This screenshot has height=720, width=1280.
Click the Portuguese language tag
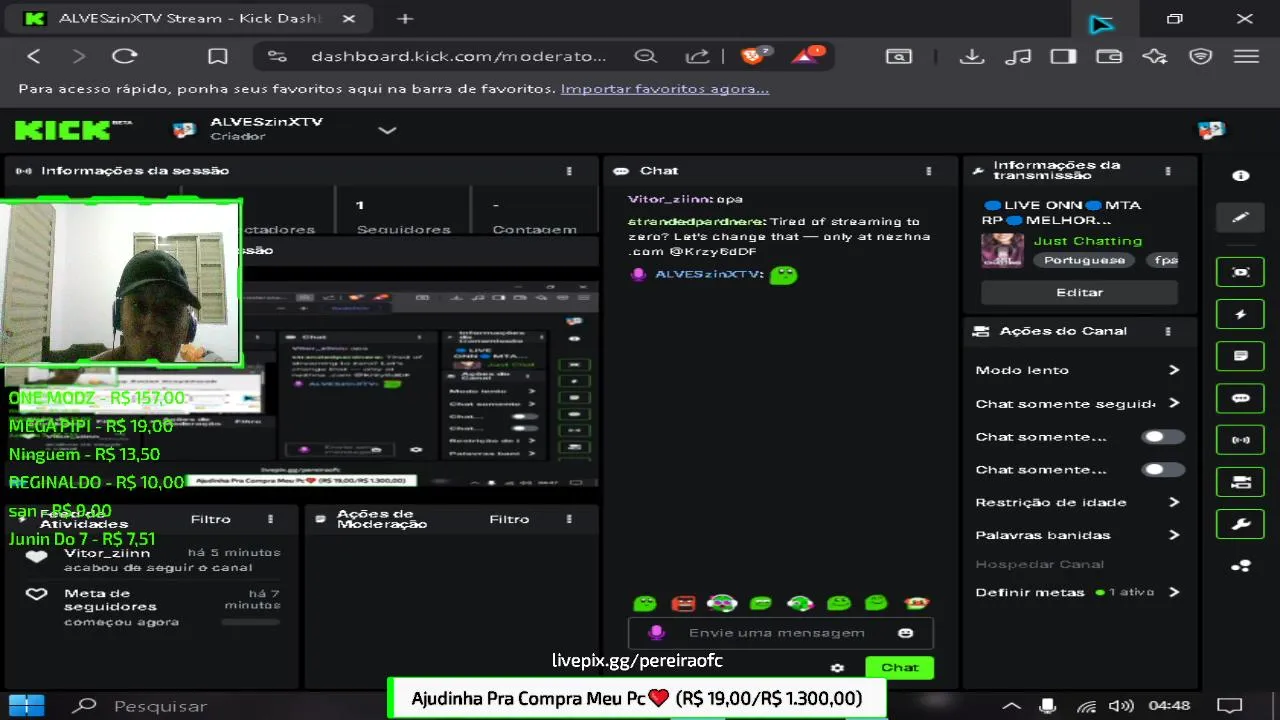[1084, 260]
